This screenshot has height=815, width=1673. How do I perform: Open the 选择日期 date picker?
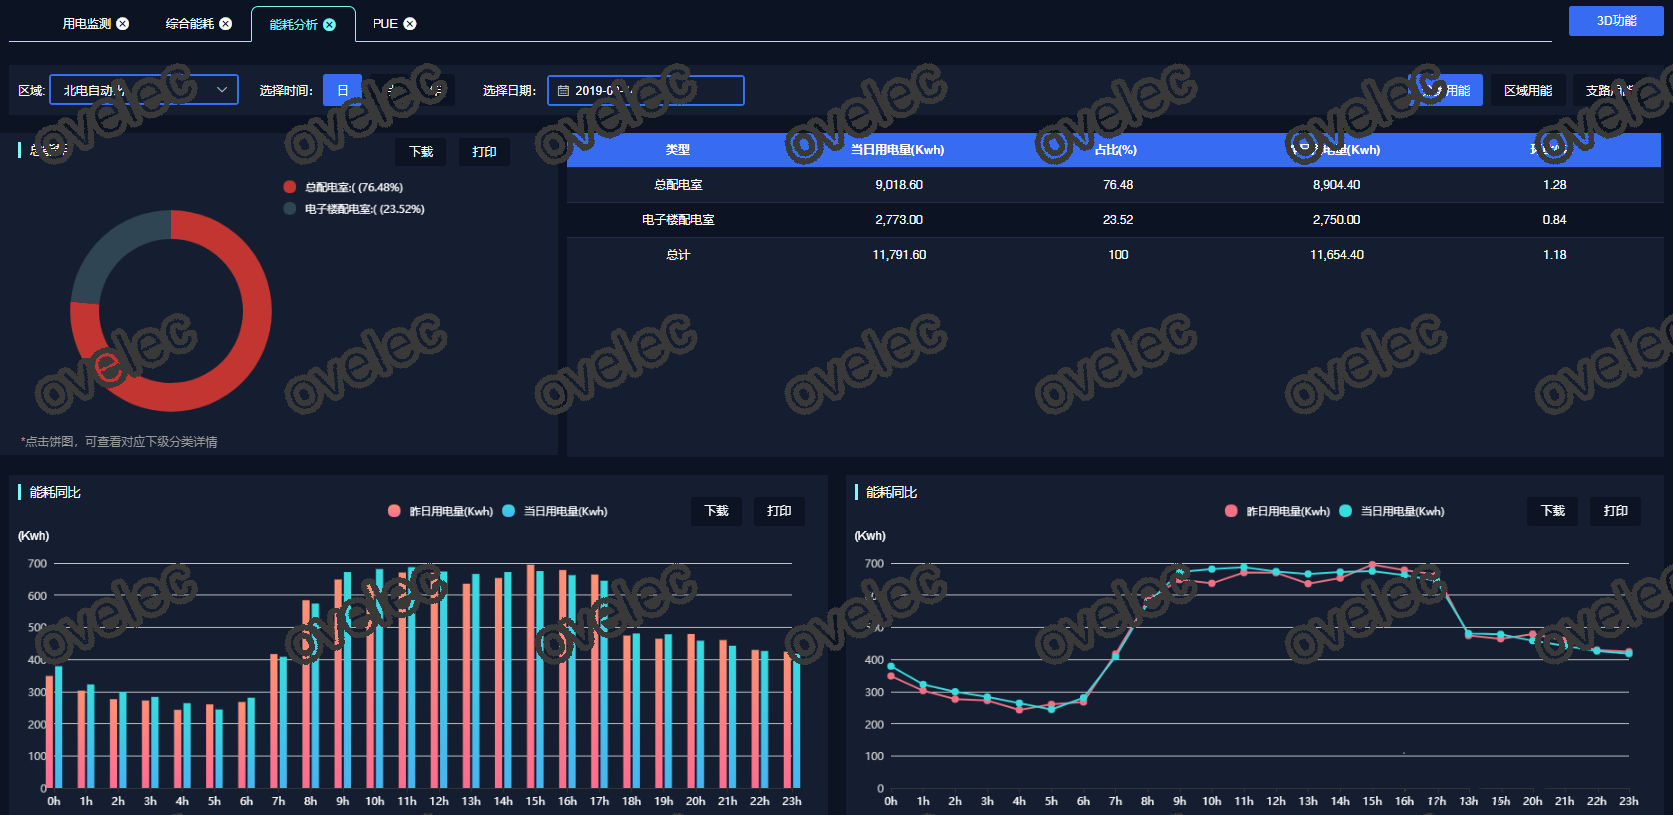(x=645, y=91)
